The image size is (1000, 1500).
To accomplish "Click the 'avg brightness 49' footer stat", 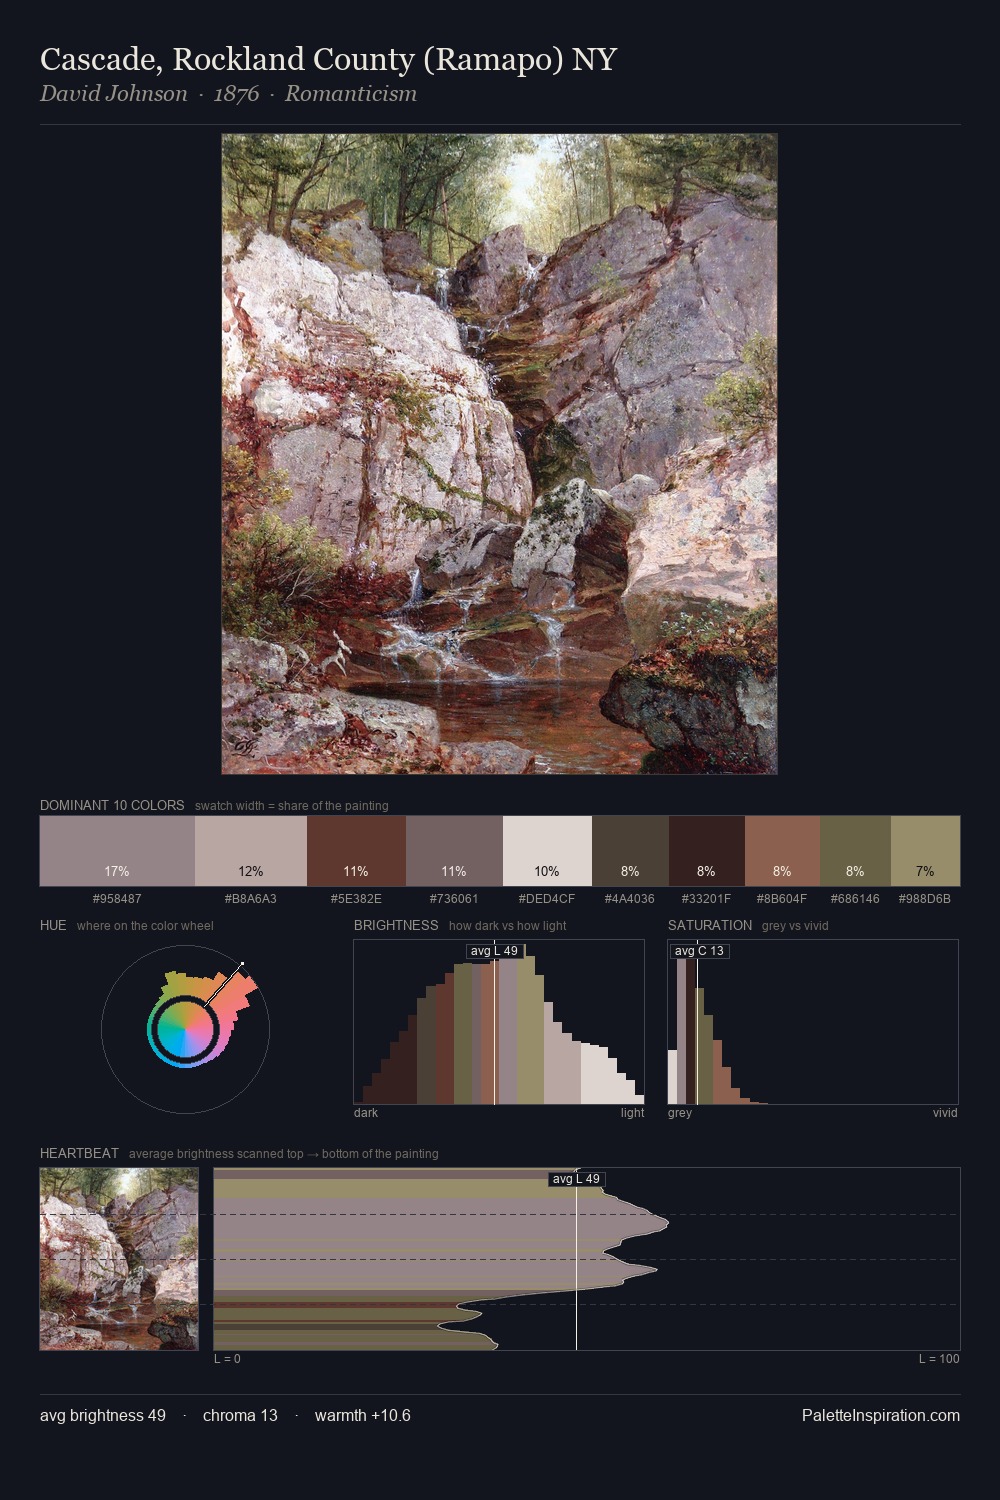I will coord(103,1415).
